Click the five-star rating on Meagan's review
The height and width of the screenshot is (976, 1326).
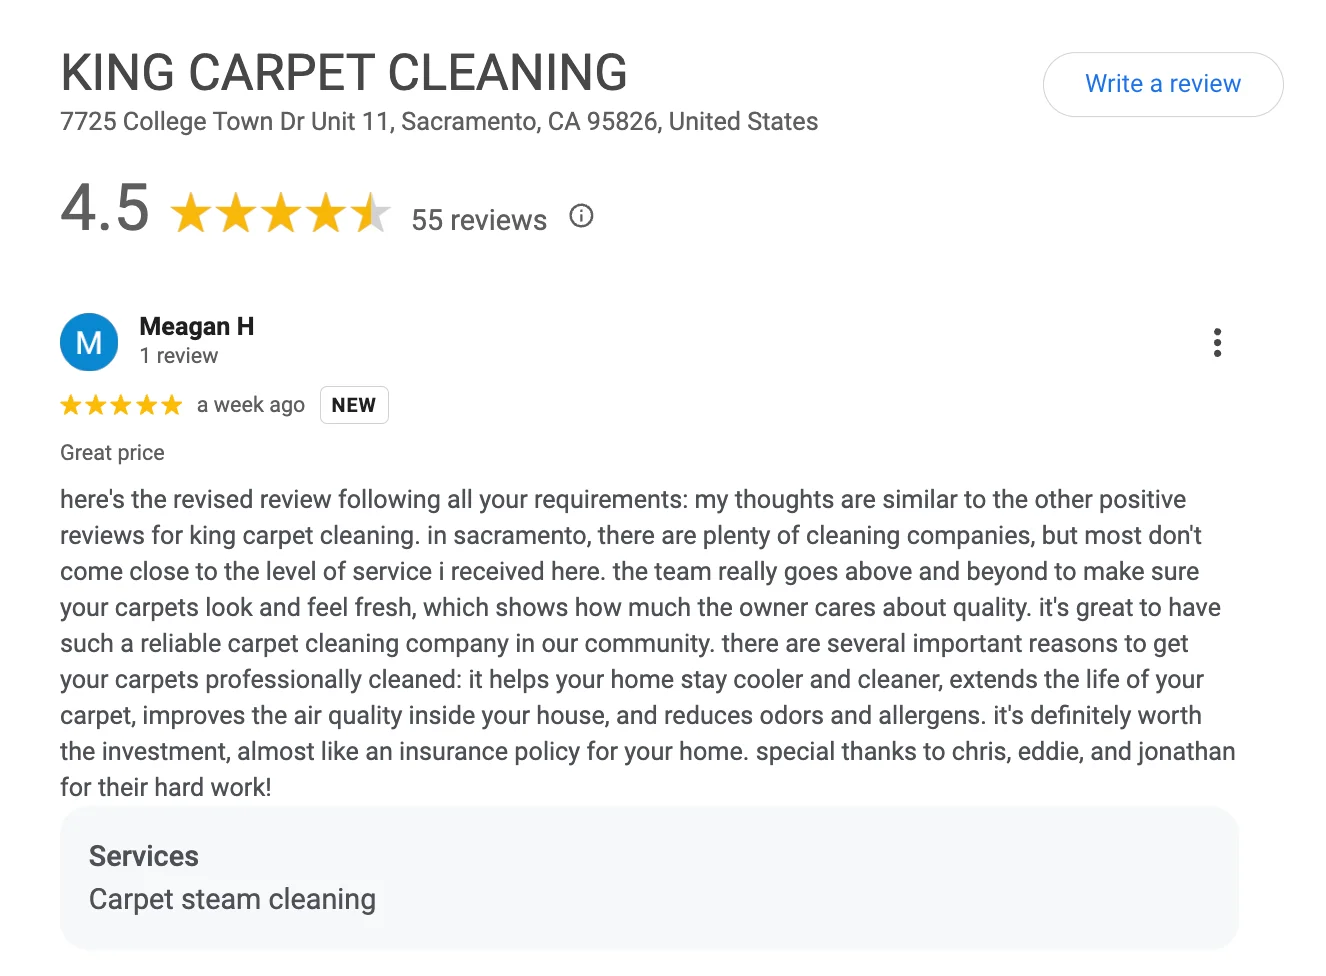tap(121, 405)
